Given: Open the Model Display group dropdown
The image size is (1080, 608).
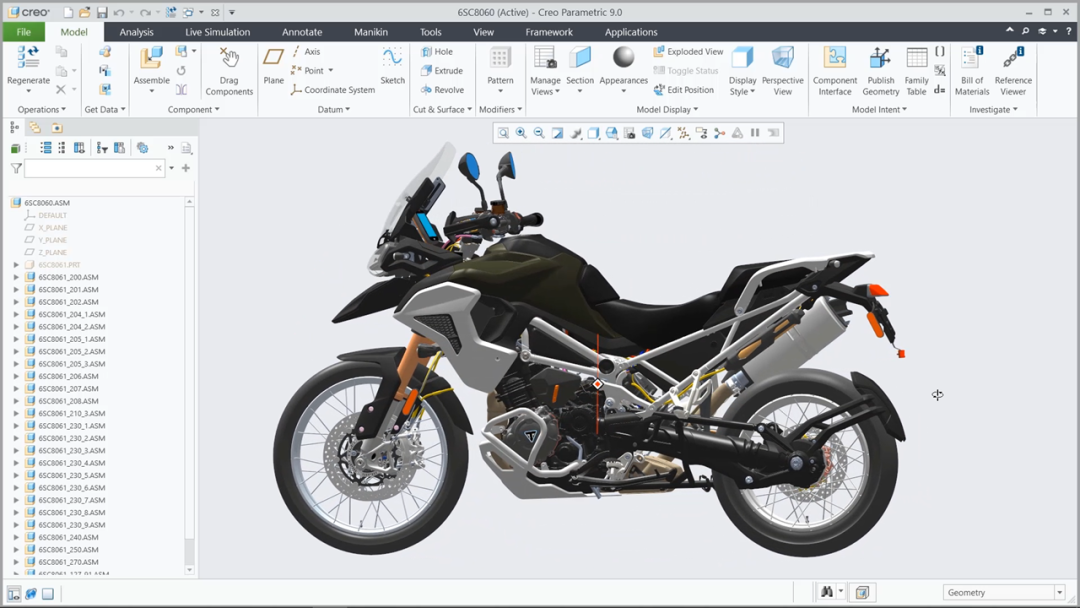Looking at the screenshot, I should tap(667, 109).
